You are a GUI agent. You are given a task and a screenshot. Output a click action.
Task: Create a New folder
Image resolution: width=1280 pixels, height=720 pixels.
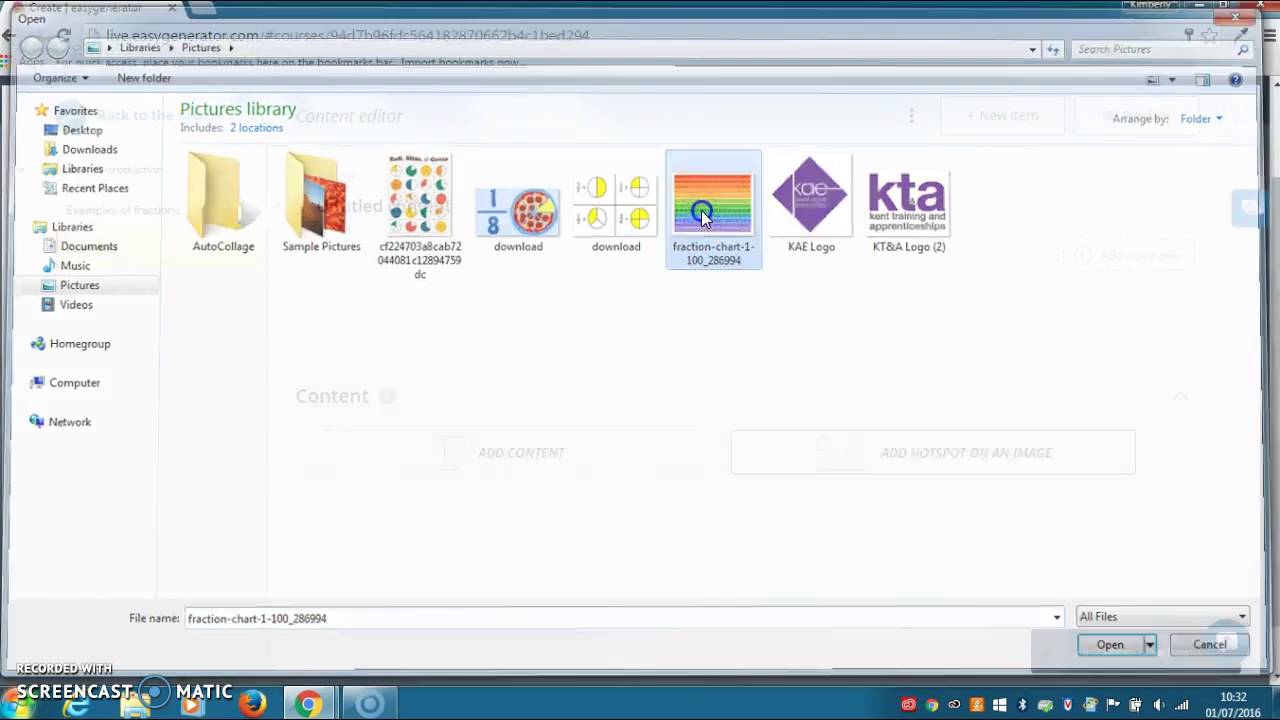pos(144,78)
